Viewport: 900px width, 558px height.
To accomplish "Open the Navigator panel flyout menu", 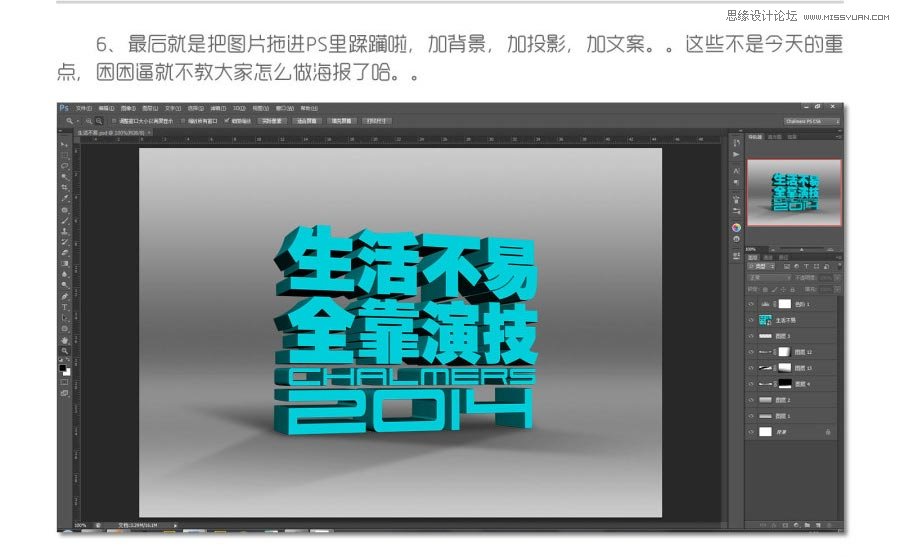I will pyautogui.click(x=840, y=137).
